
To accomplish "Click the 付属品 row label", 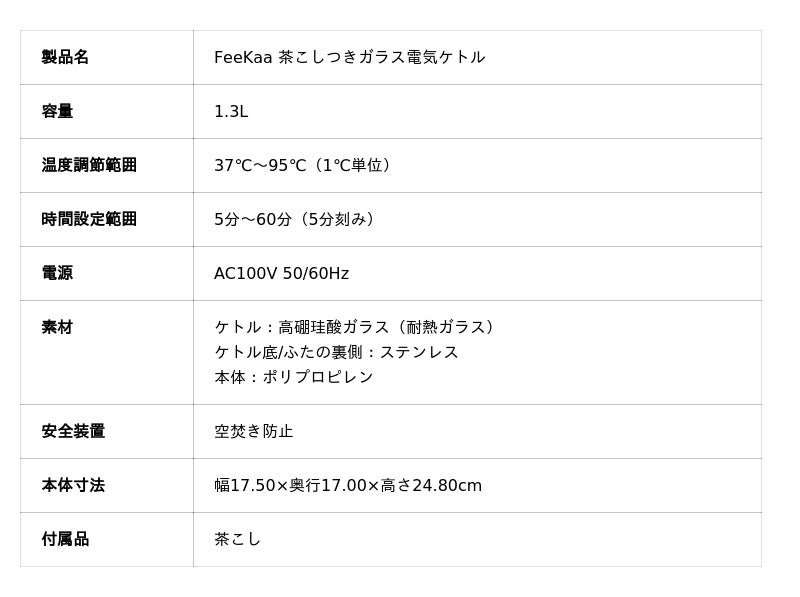I will pos(65,539).
